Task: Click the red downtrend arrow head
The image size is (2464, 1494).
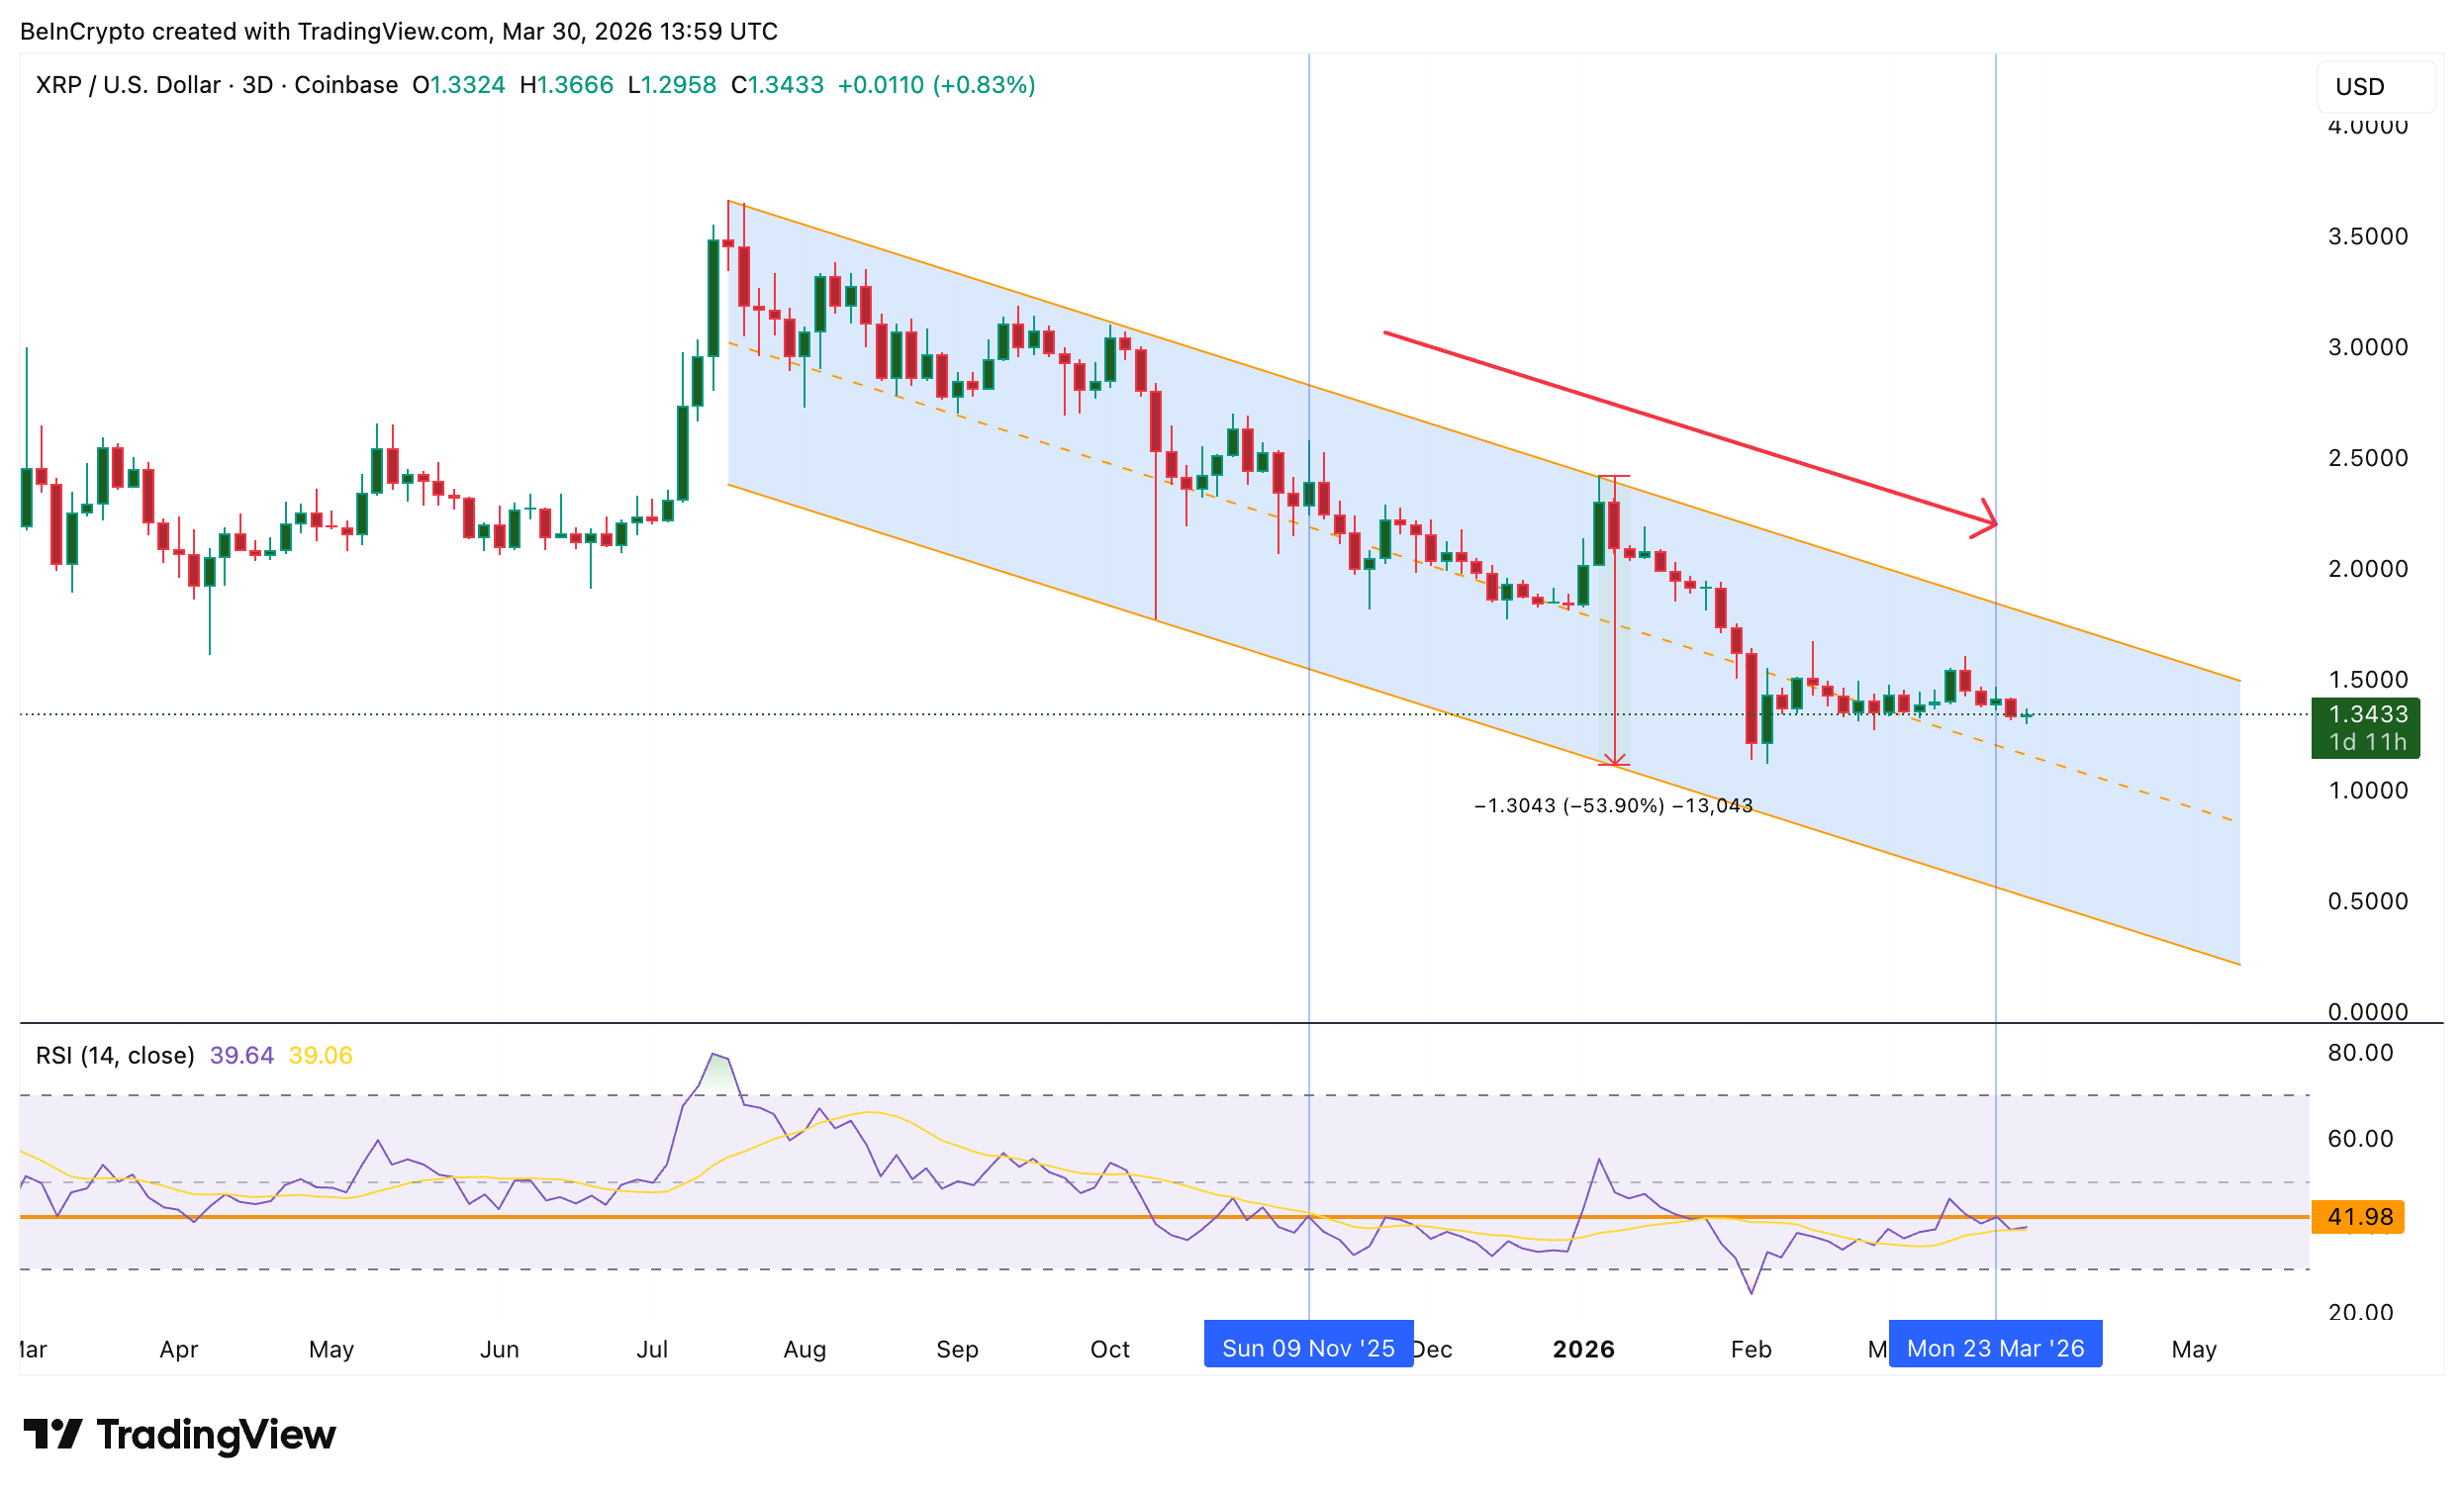Action: (x=1990, y=522)
